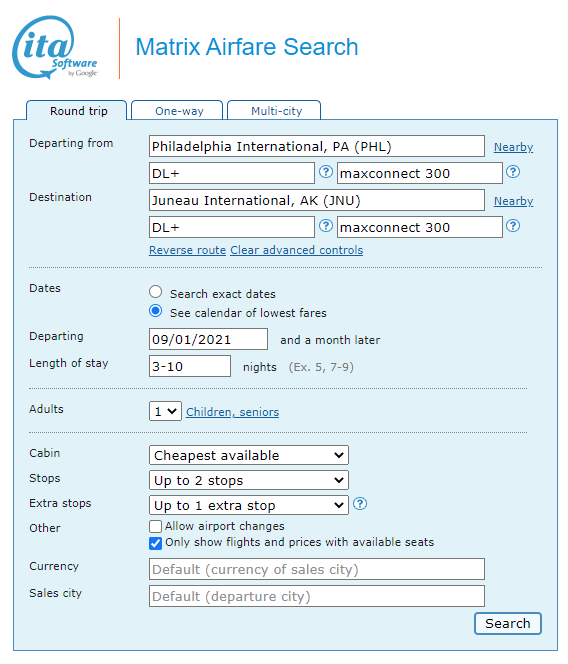Switch to the One-way tab
The width and height of the screenshot is (568, 664).
(177, 111)
